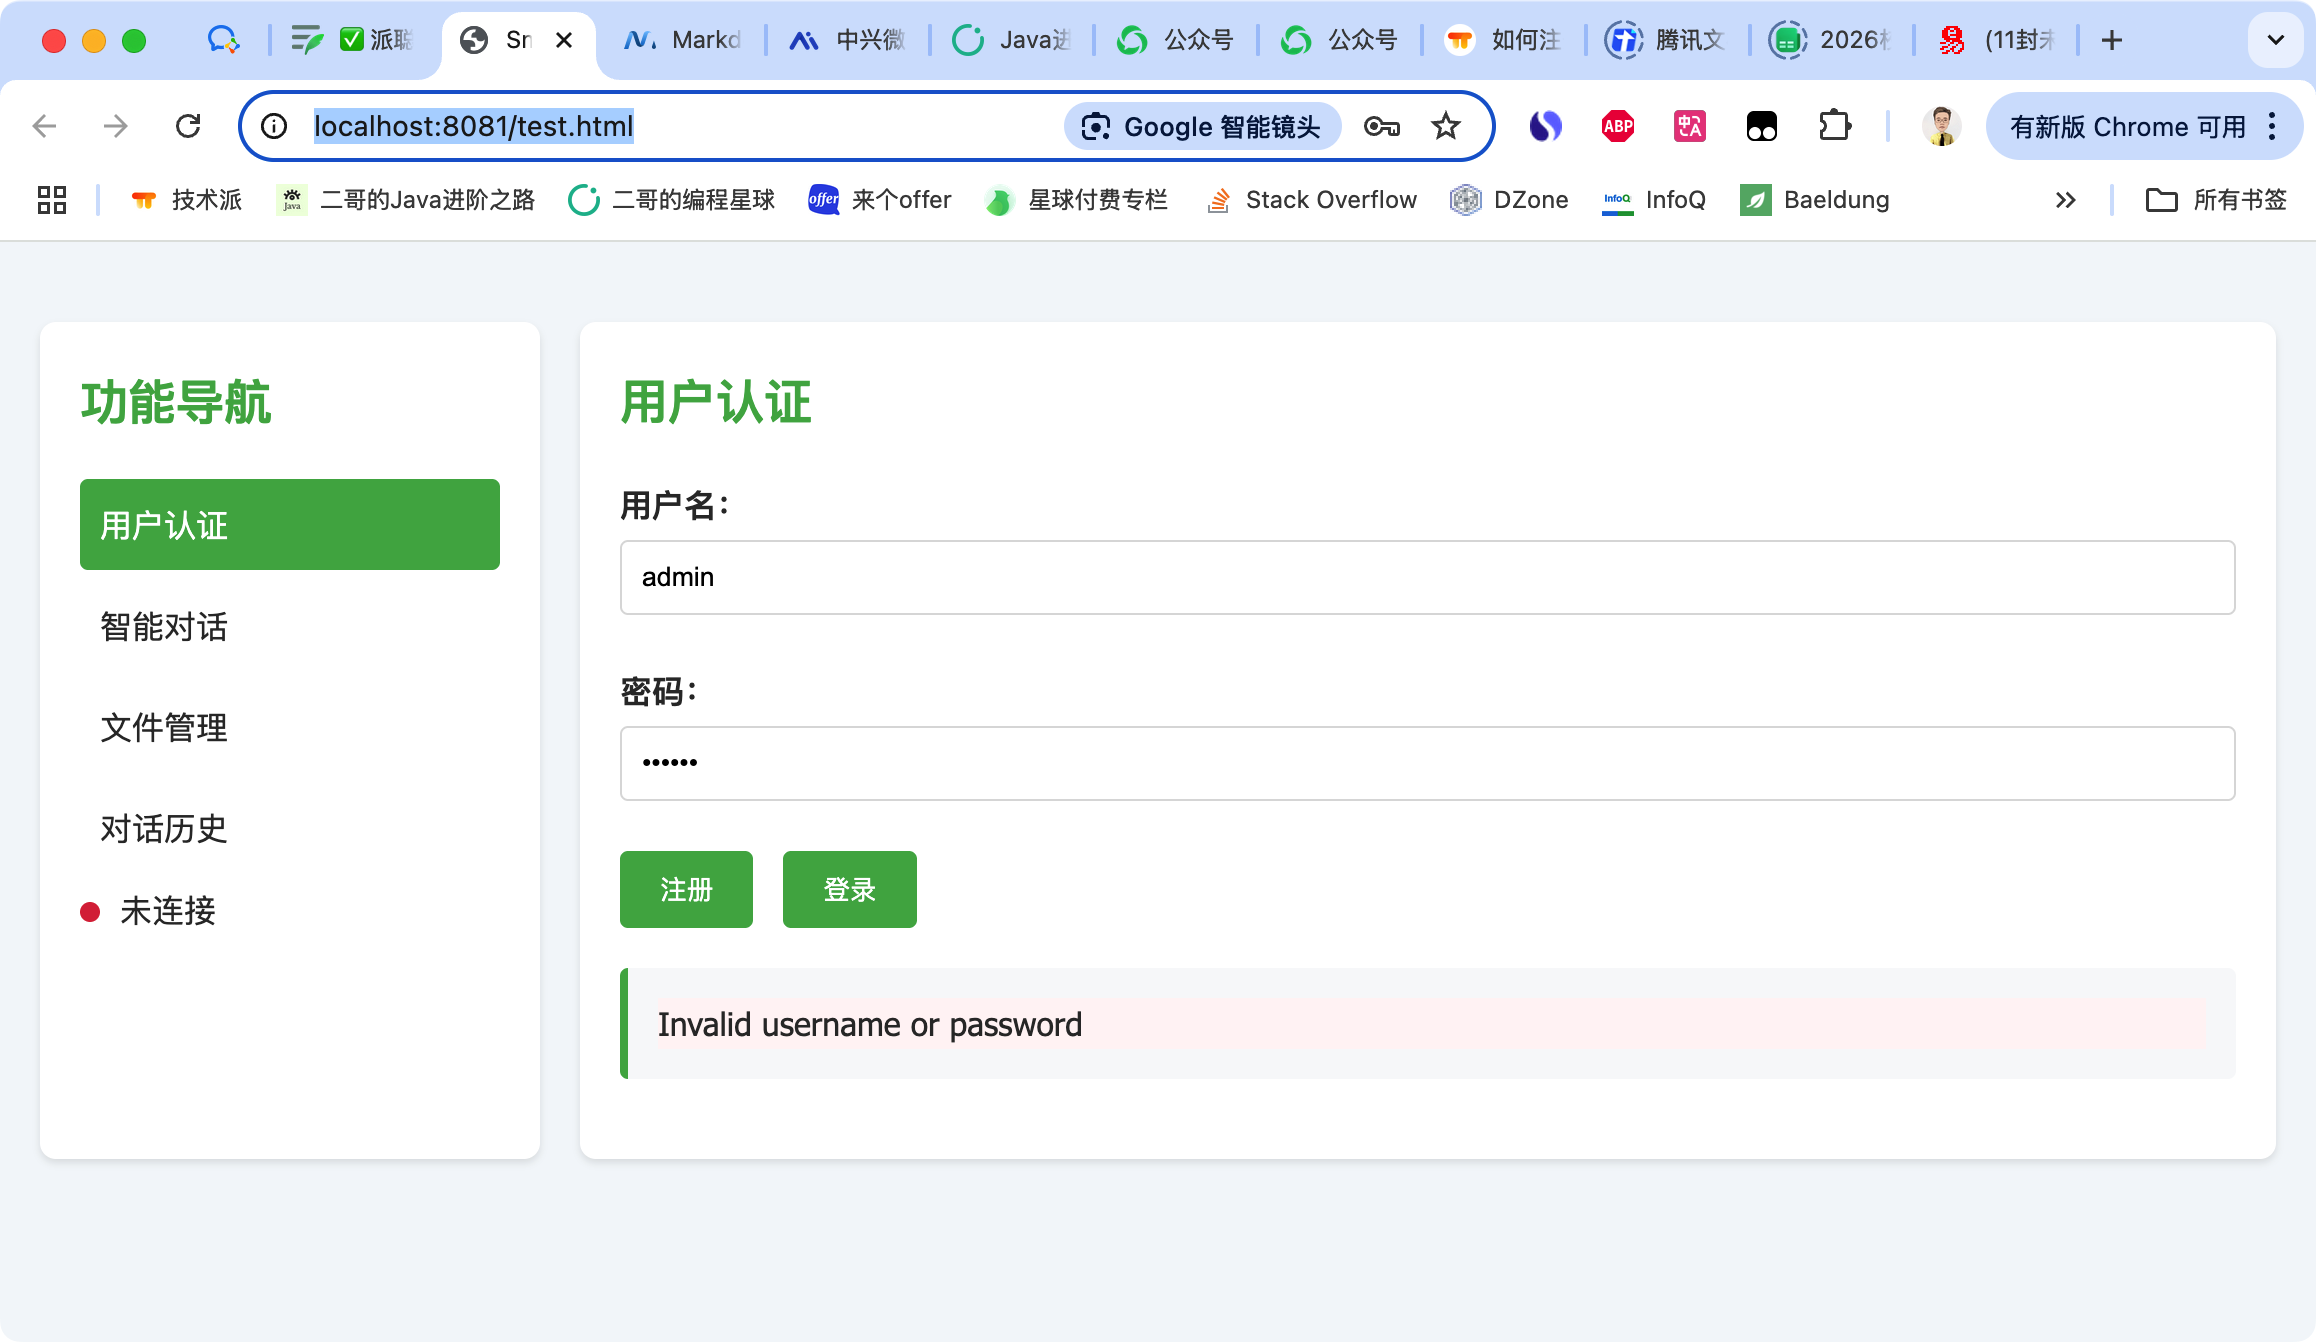
Task: Click Google 智能镜头 lens button
Action: (1202, 126)
